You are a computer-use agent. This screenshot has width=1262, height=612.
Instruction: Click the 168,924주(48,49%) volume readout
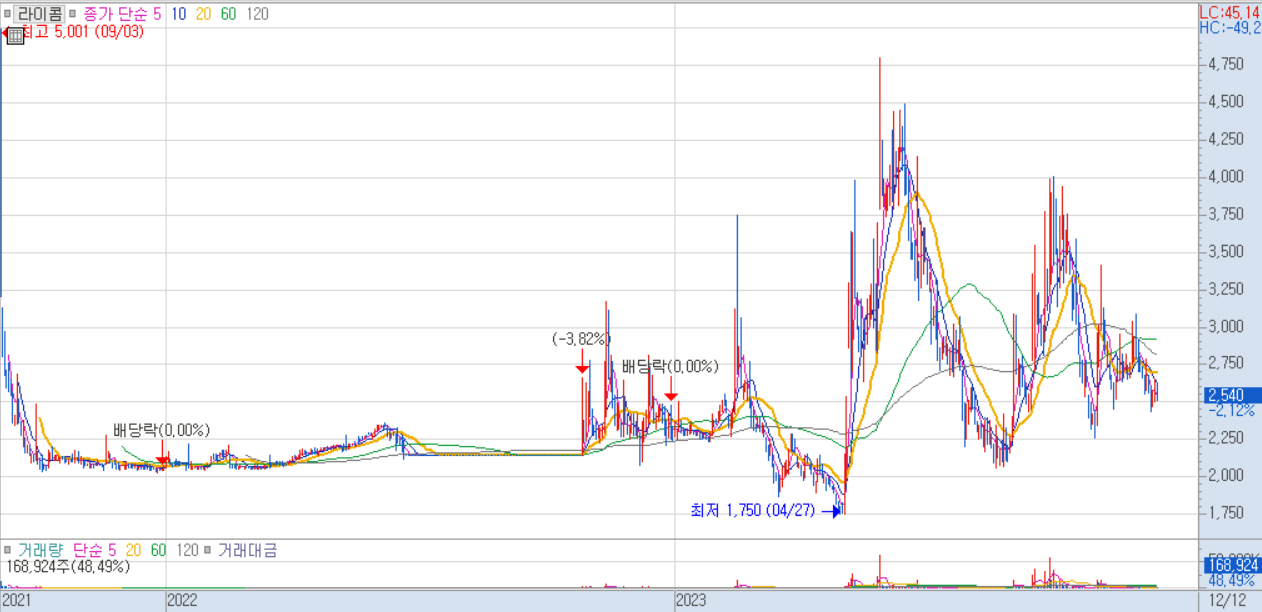click(x=66, y=566)
